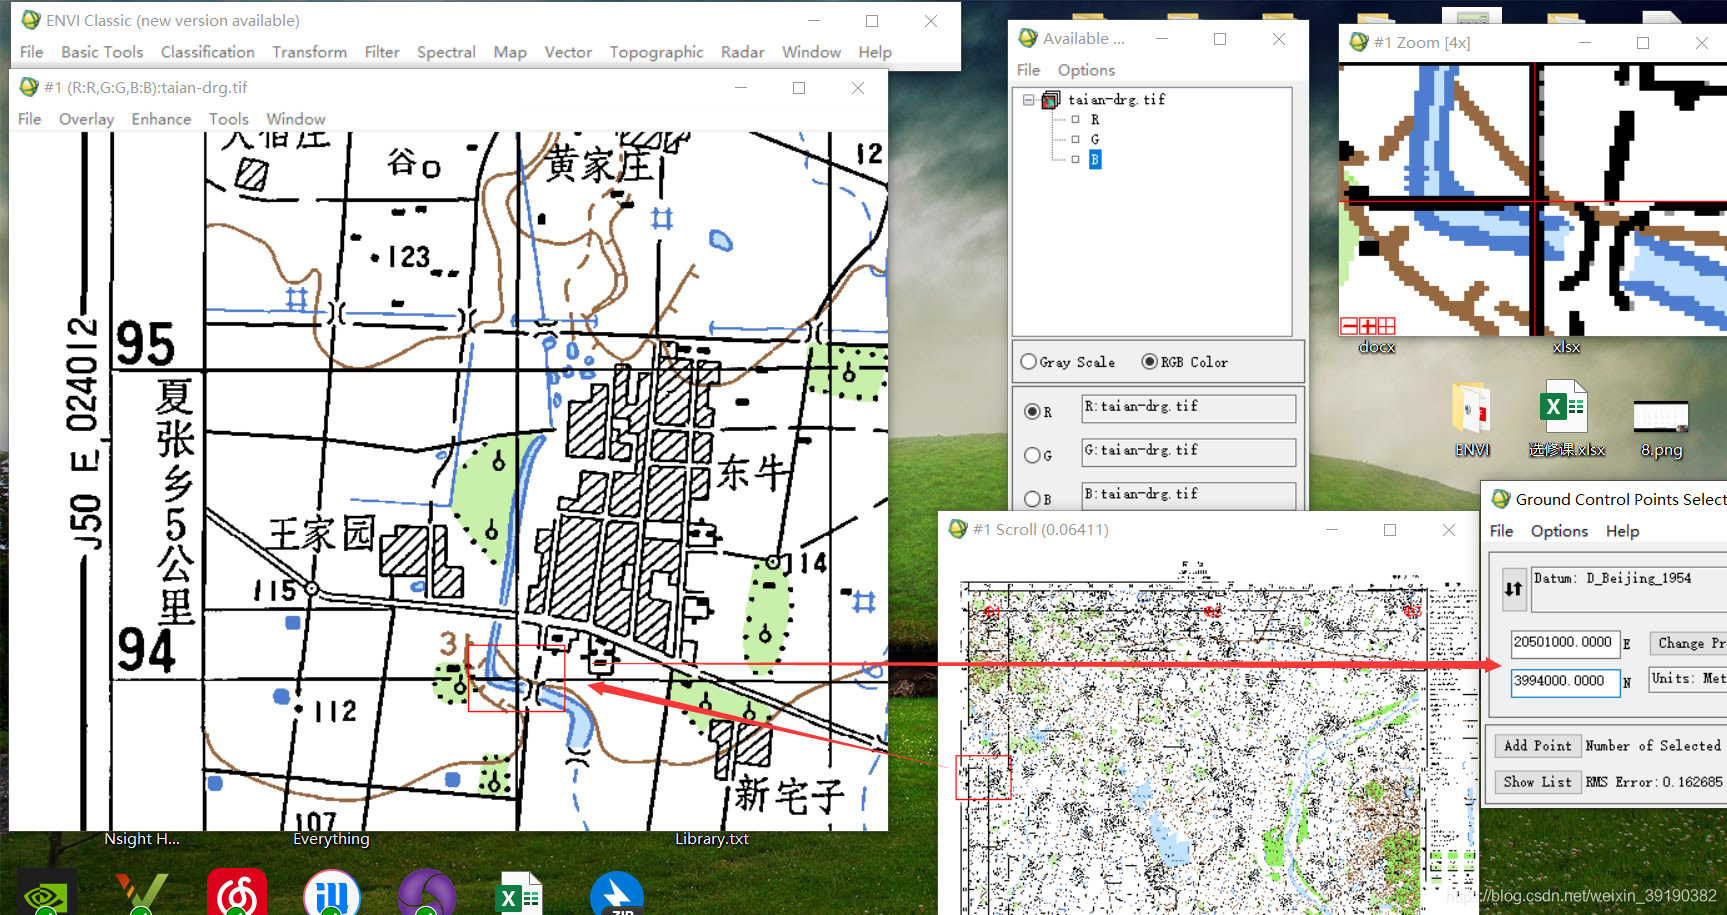Click the Show List button
Screen dimensions: 1727x915
(1537, 782)
